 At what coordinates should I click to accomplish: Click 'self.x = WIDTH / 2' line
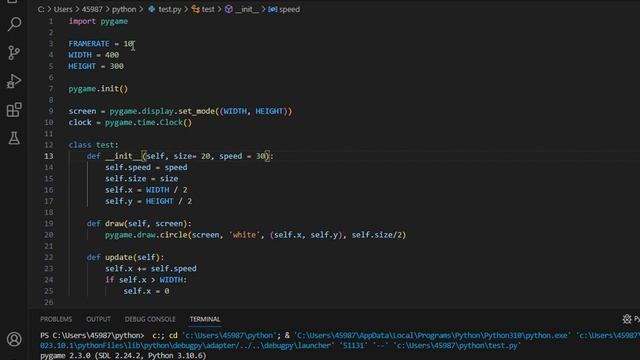(x=146, y=190)
